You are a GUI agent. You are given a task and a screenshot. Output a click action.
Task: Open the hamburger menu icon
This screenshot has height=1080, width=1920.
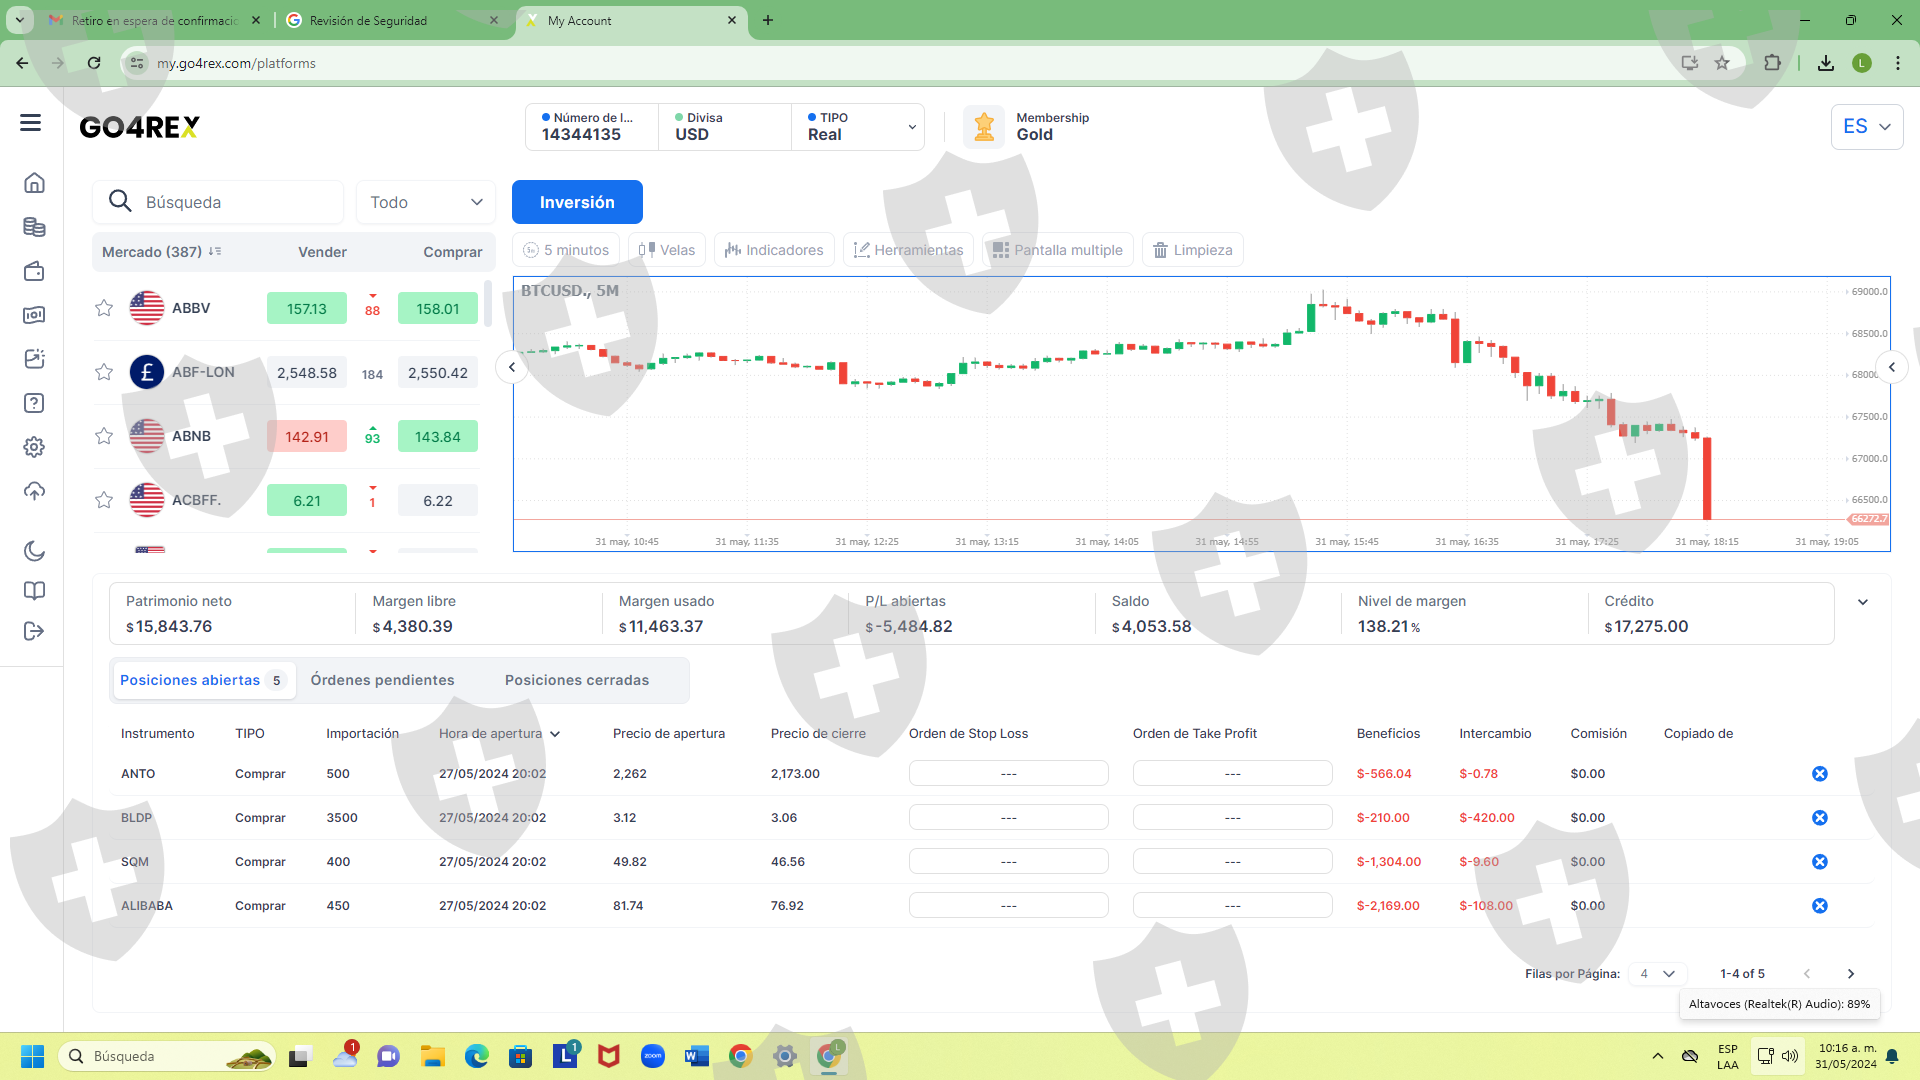click(x=30, y=123)
